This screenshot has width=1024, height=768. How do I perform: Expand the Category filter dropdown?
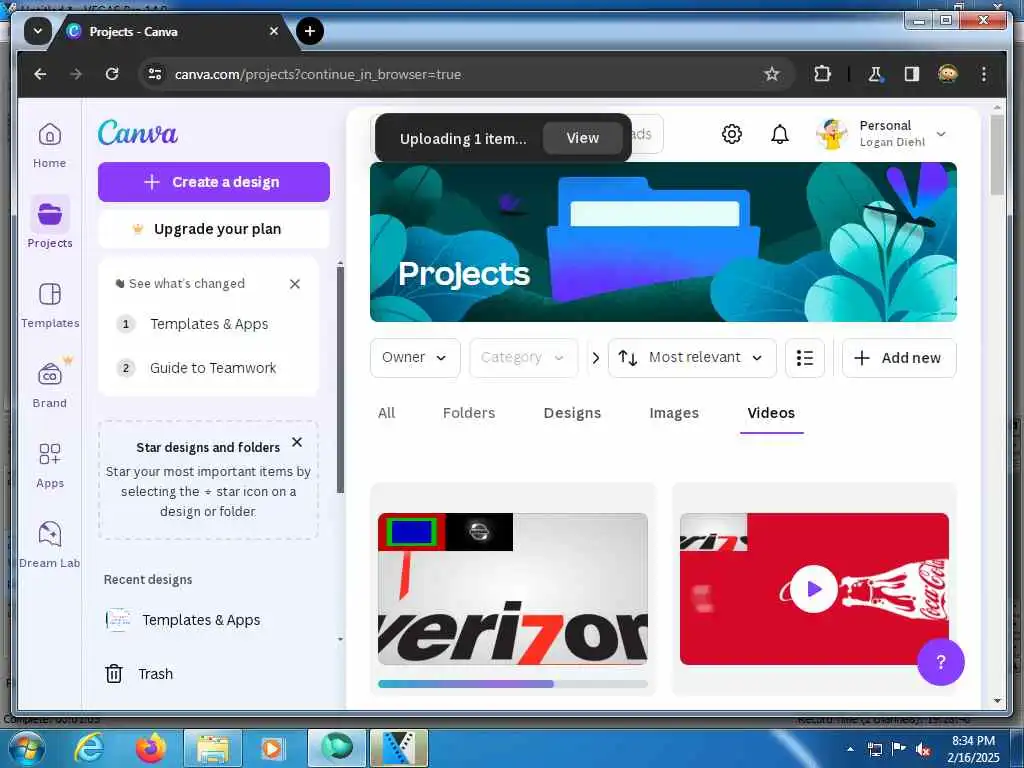click(x=523, y=357)
